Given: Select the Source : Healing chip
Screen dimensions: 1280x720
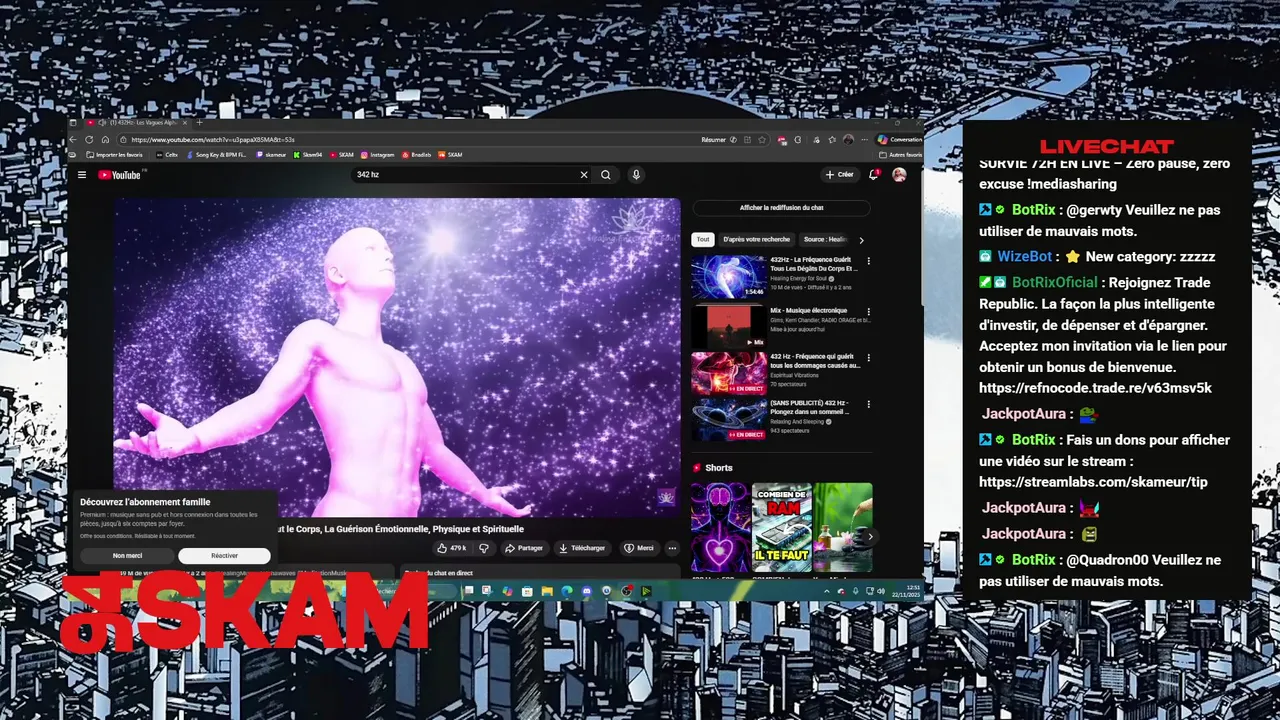Looking at the screenshot, I should 825,240.
